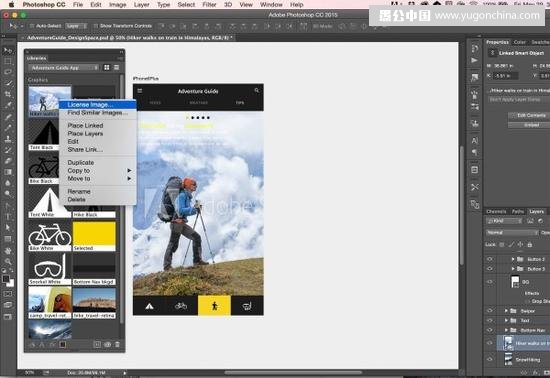The width and height of the screenshot is (550, 378).
Task: Choose Place Linked in context menu
Action: click(x=98, y=125)
